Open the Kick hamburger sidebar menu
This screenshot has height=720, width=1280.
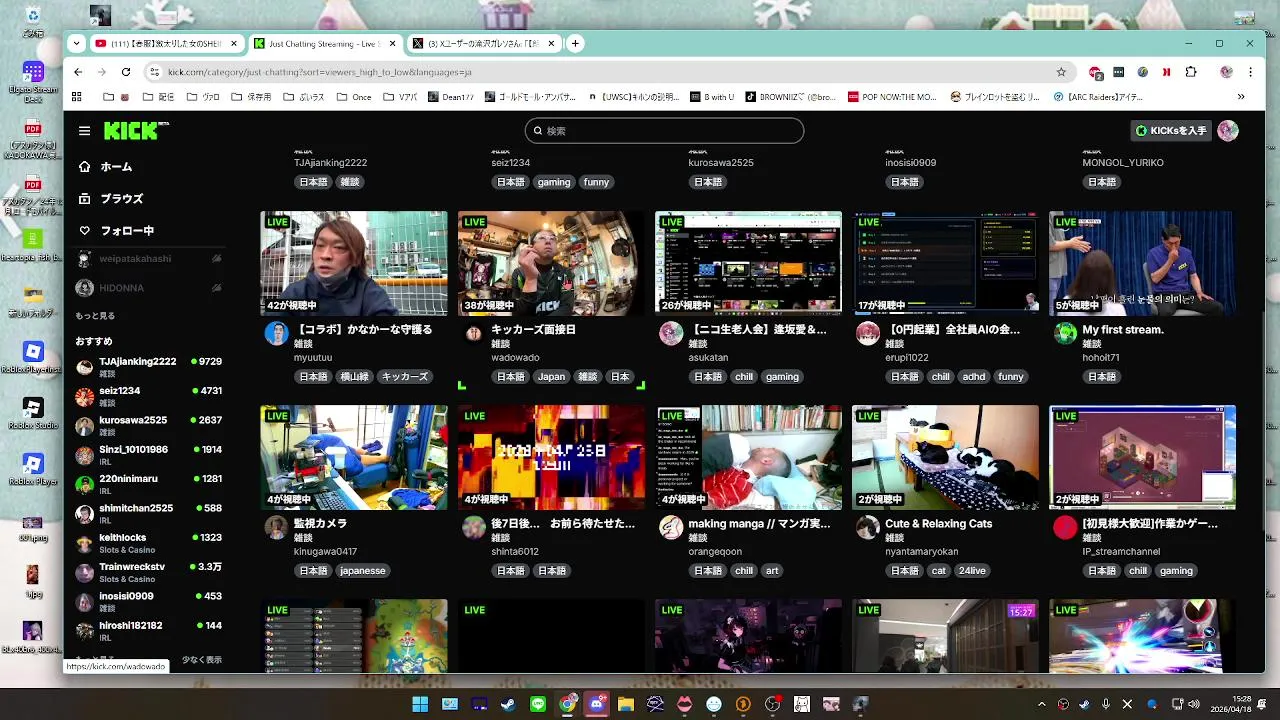(x=84, y=131)
